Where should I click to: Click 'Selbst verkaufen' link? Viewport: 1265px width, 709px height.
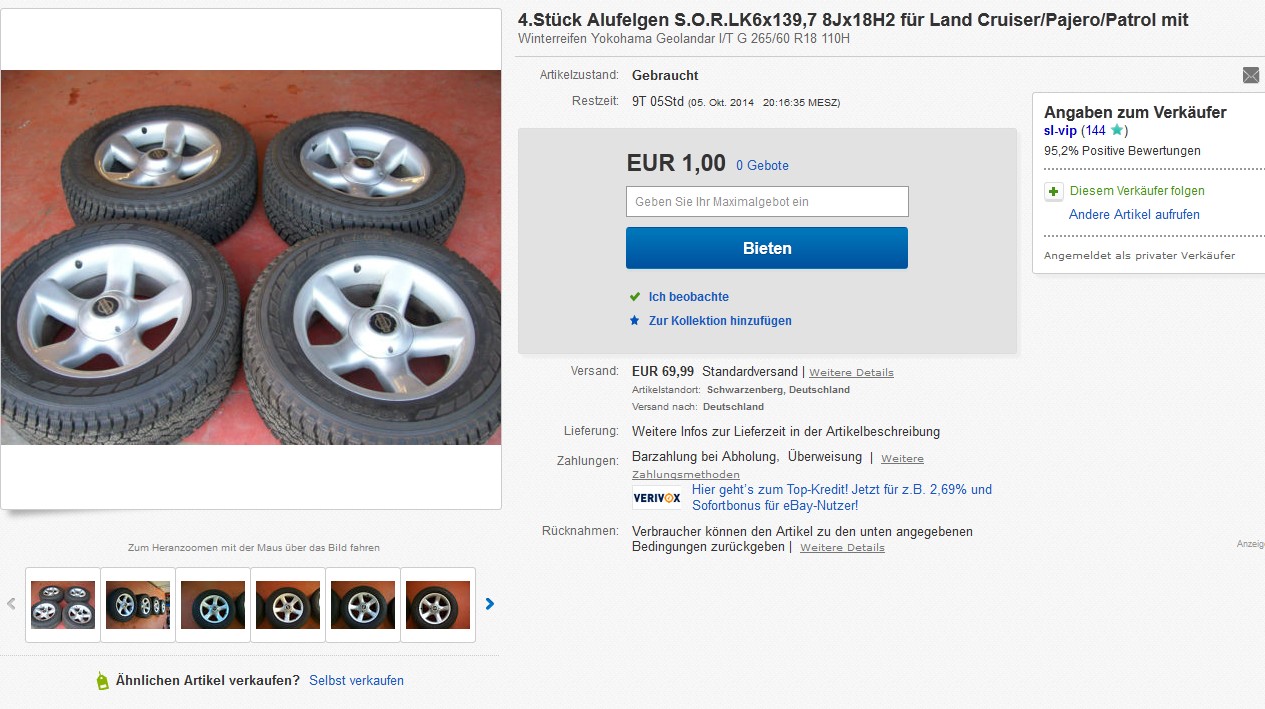[356, 681]
